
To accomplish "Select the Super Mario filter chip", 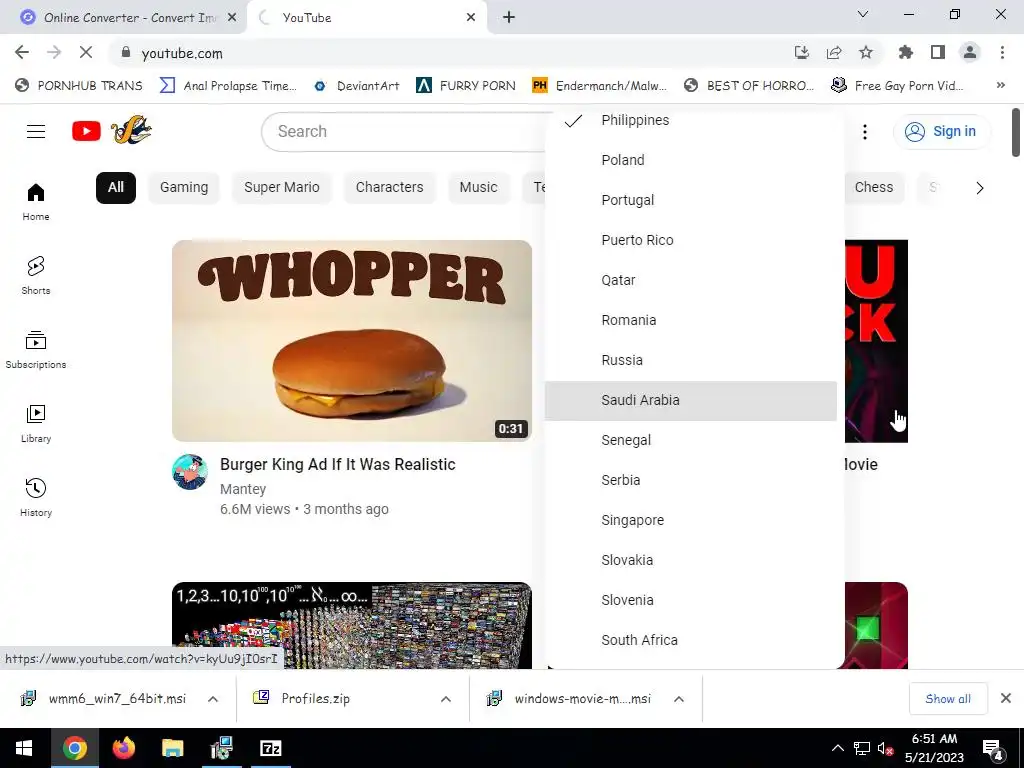I will (281, 188).
